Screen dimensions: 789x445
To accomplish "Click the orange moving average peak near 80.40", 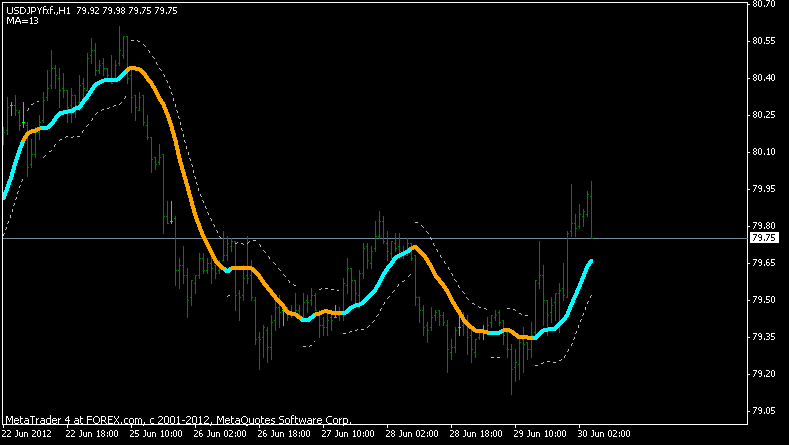I will 135,68.
